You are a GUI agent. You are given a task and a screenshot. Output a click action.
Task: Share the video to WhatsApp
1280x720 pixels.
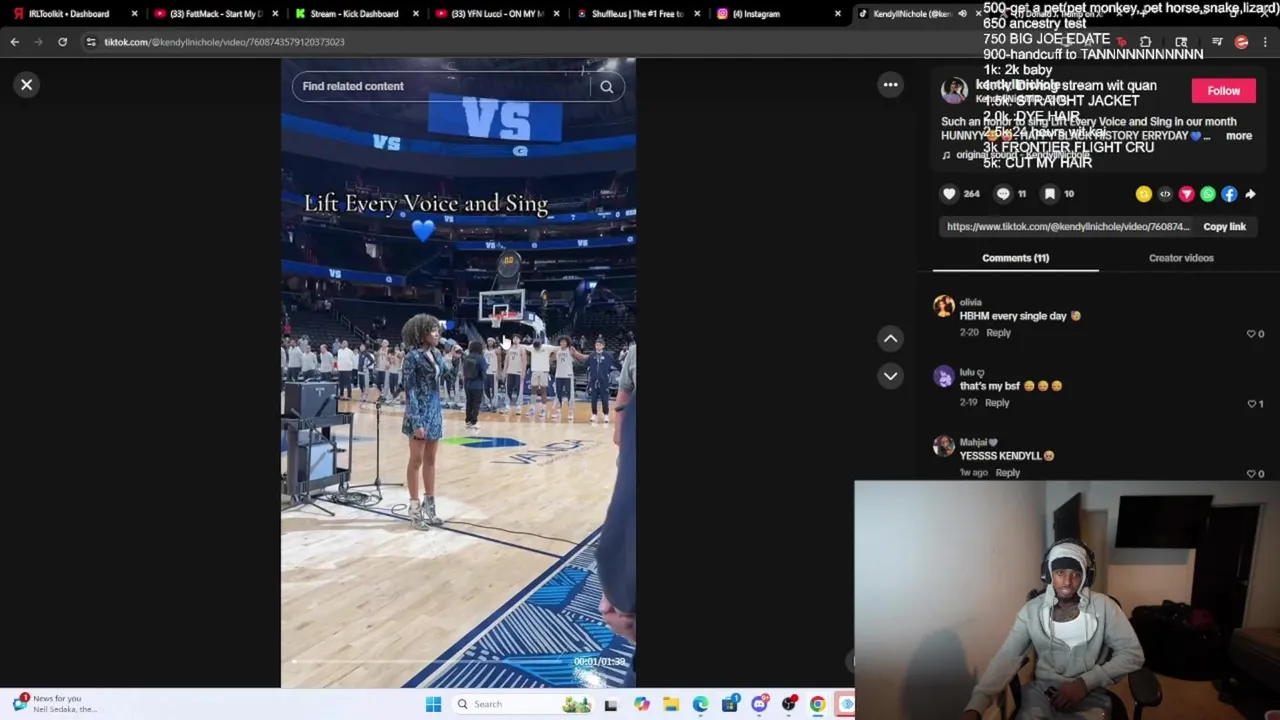tap(1208, 194)
